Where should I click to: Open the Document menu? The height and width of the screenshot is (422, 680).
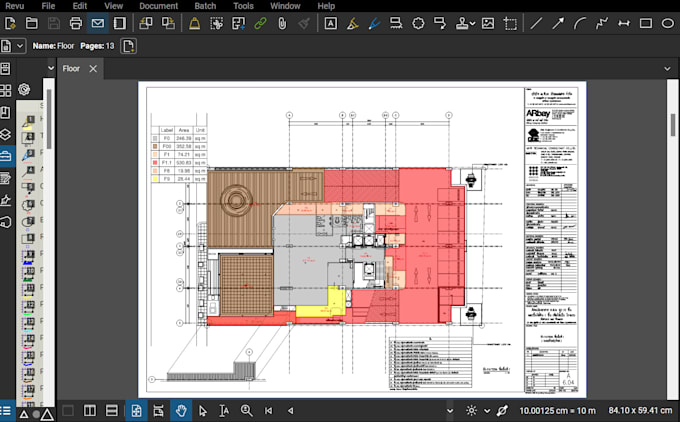click(x=158, y=6)
